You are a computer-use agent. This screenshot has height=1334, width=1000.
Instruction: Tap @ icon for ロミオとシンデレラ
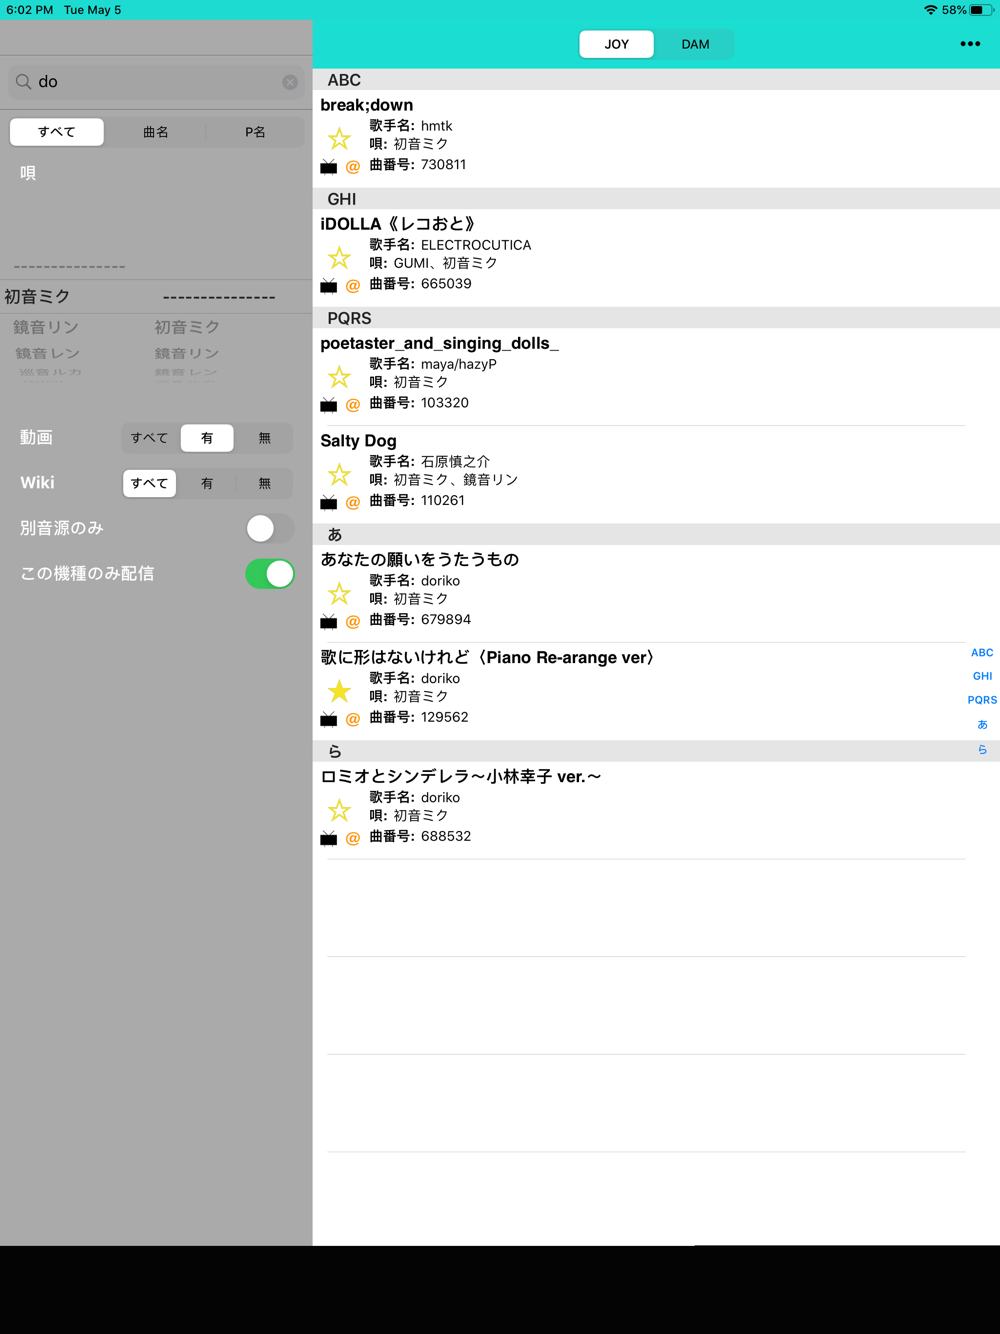coord(353,838)
